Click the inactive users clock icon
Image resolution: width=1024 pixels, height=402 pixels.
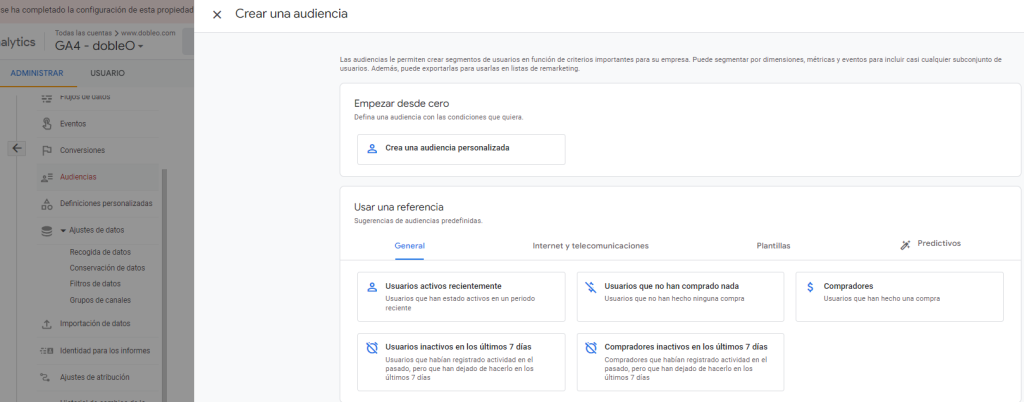(x=372, y=347)
